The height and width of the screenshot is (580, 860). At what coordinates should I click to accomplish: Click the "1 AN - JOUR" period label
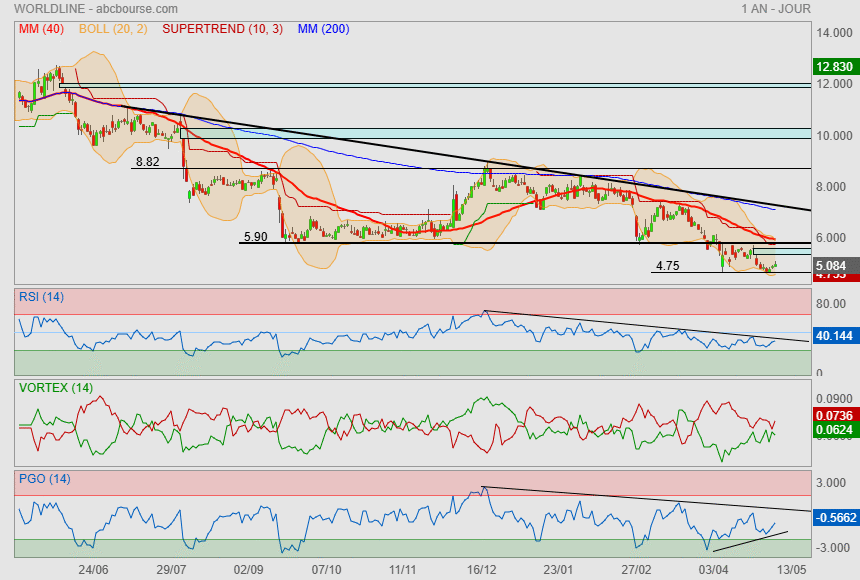click(776, 9)
